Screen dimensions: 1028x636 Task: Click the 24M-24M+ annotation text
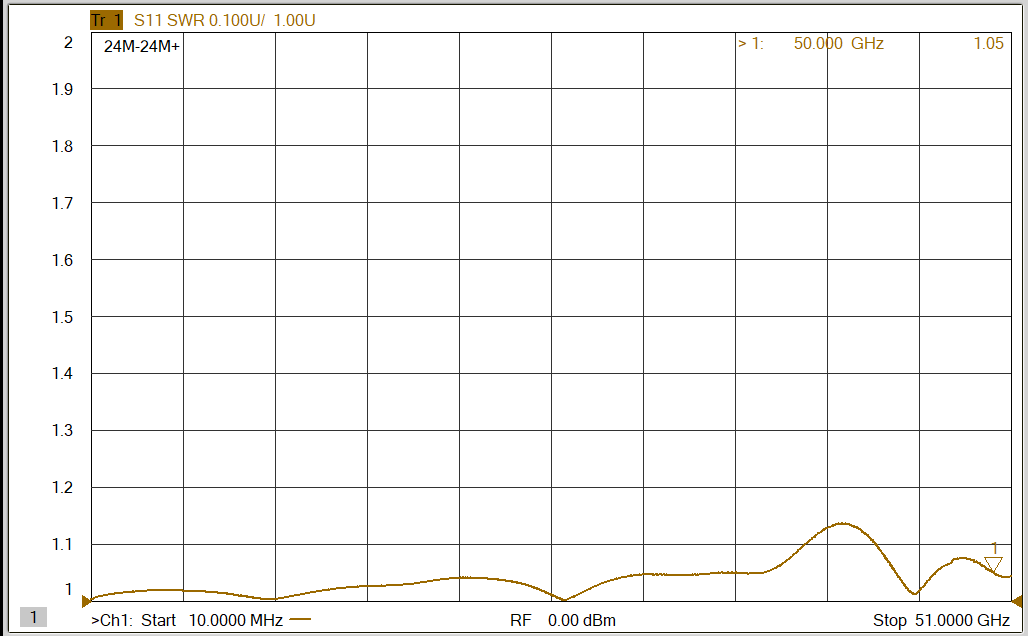[142, 47]
